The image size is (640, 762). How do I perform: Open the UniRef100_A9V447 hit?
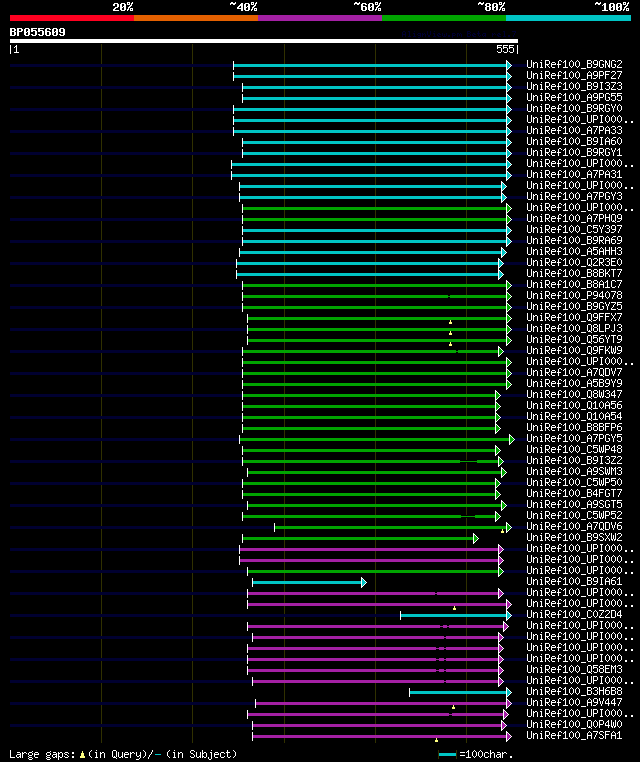(x=574, y=702)
